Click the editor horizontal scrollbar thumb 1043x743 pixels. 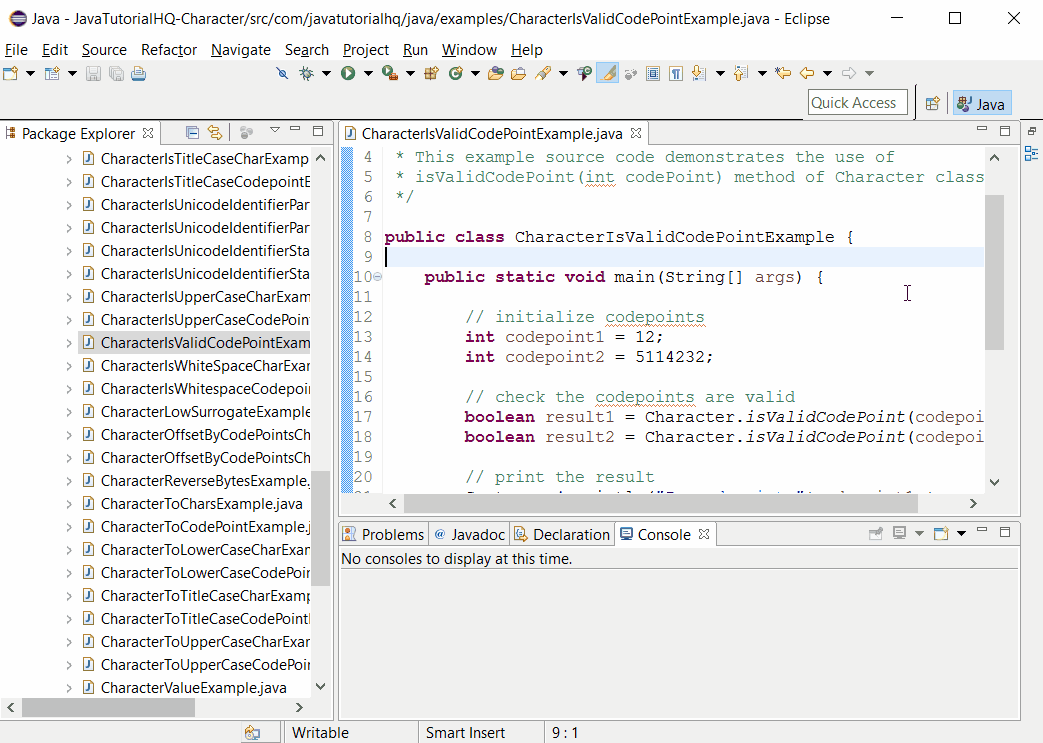click(x=661, y=504)
